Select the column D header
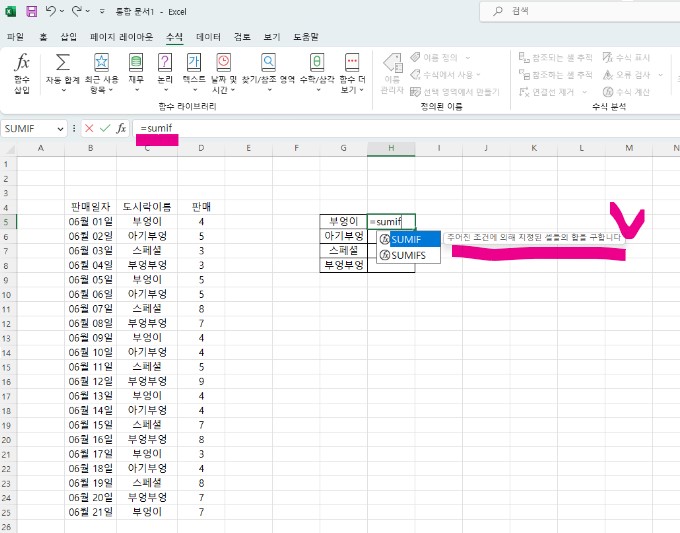680x533 pixels. click(x=201, y=148)
